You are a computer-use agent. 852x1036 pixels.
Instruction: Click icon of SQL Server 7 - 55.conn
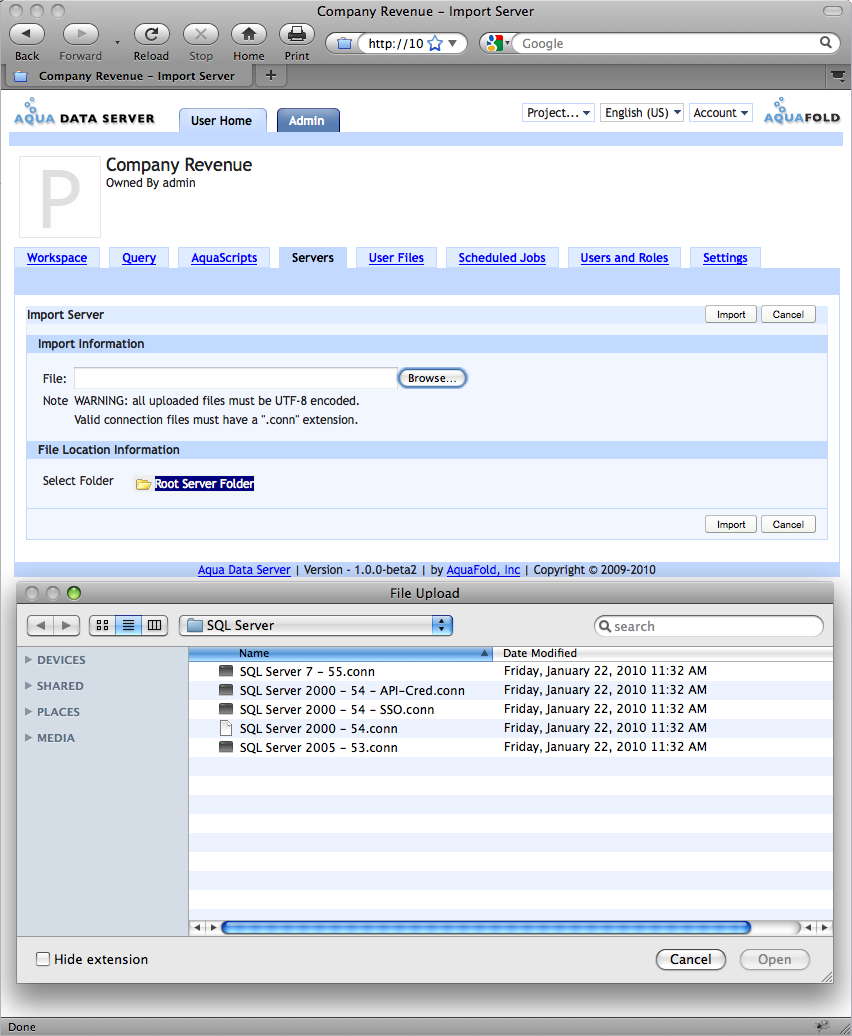pos(226,671)
